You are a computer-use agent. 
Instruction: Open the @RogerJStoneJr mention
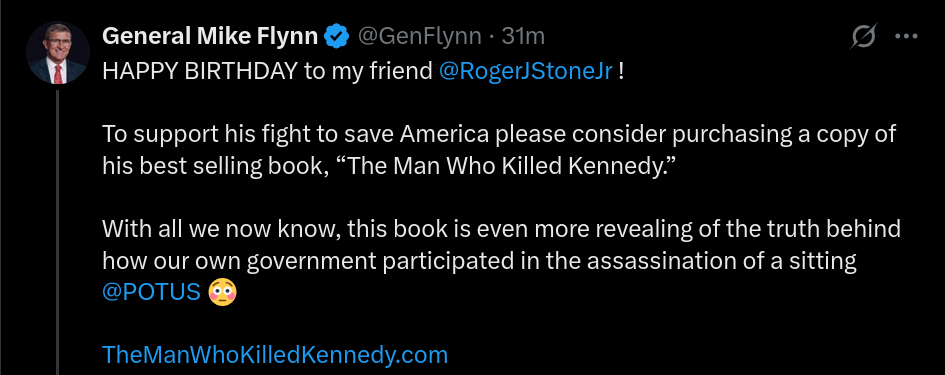point(526,72)
